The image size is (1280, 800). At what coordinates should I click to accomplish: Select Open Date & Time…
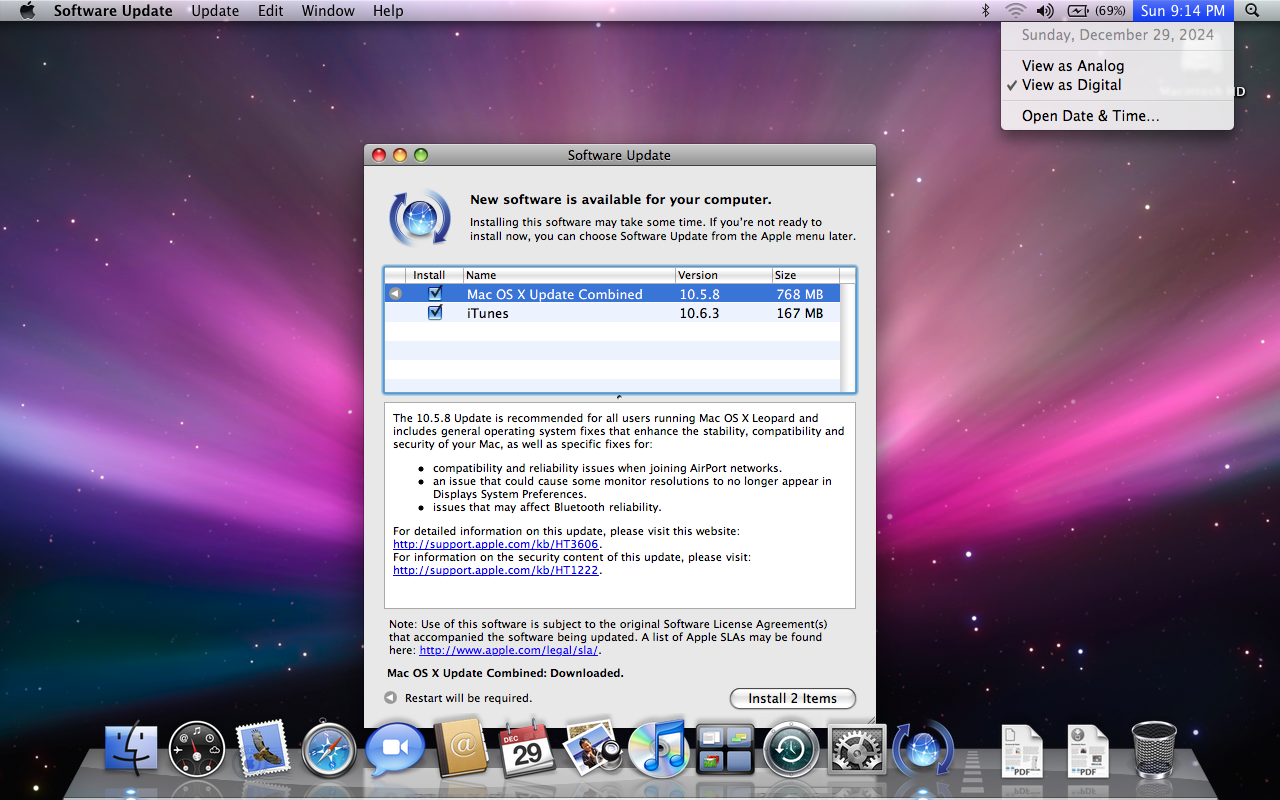[1117, 116]
